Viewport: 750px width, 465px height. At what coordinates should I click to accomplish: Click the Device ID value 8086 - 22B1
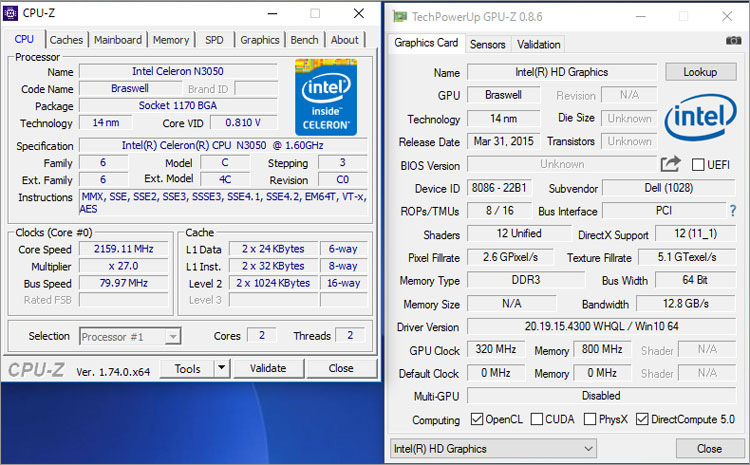coord(499,188)
